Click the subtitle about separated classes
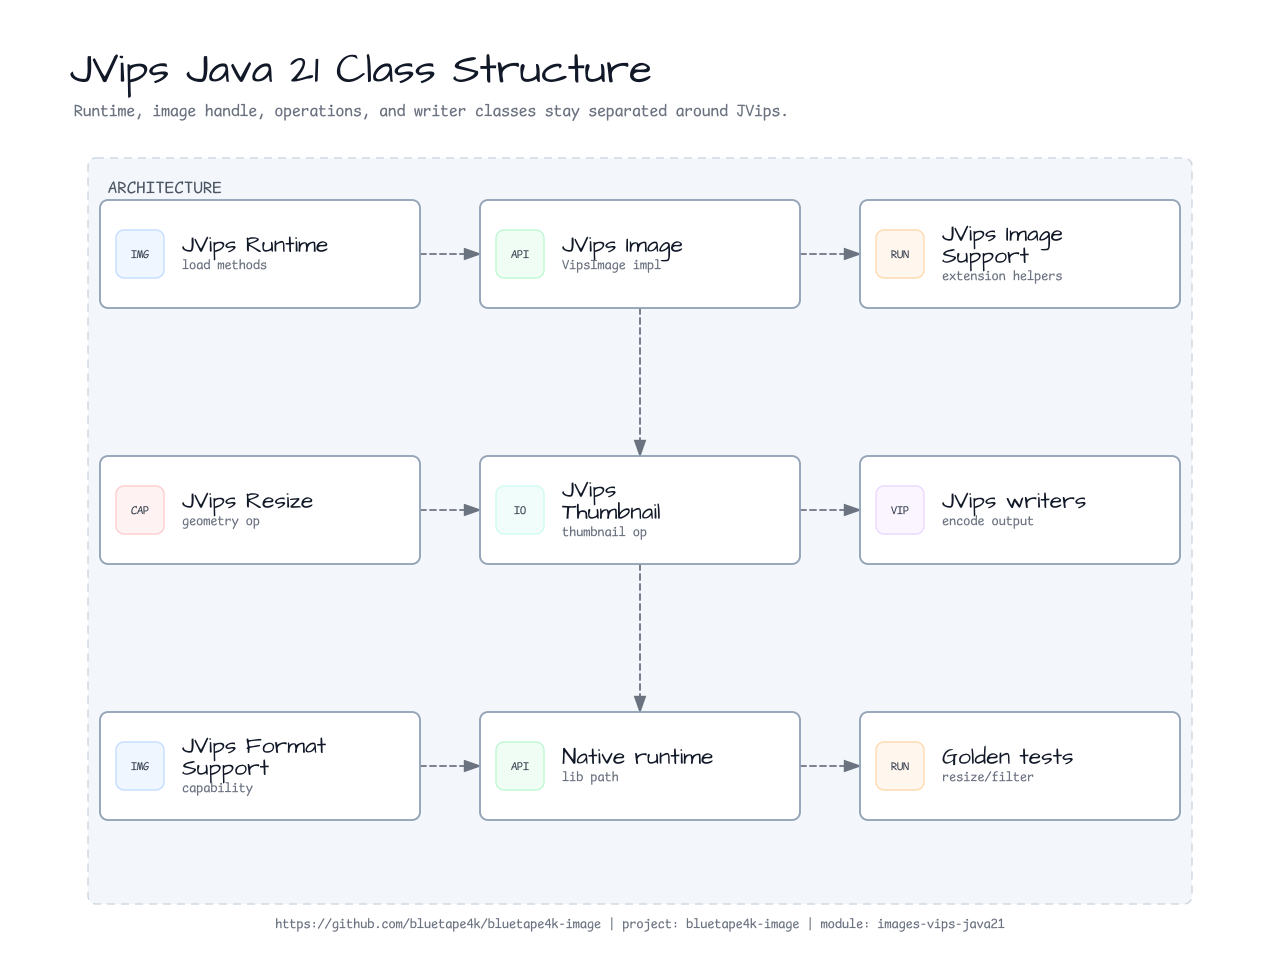This screenshot has height=980, width=1280. [431, 111]
